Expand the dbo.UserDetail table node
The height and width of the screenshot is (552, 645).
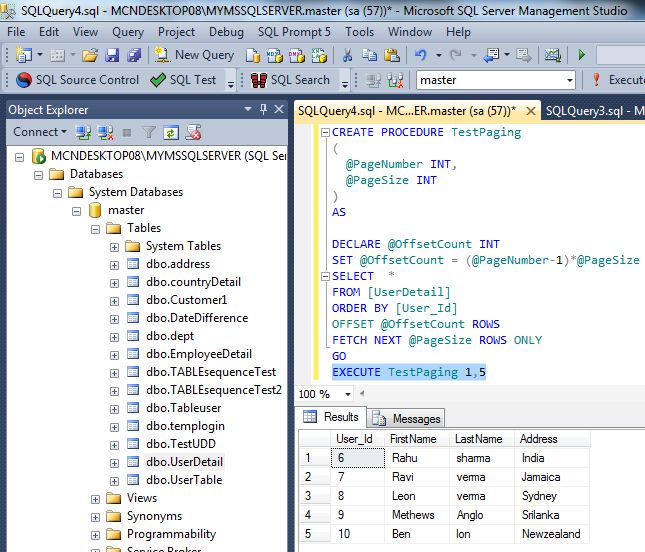[x=114, y=462]
